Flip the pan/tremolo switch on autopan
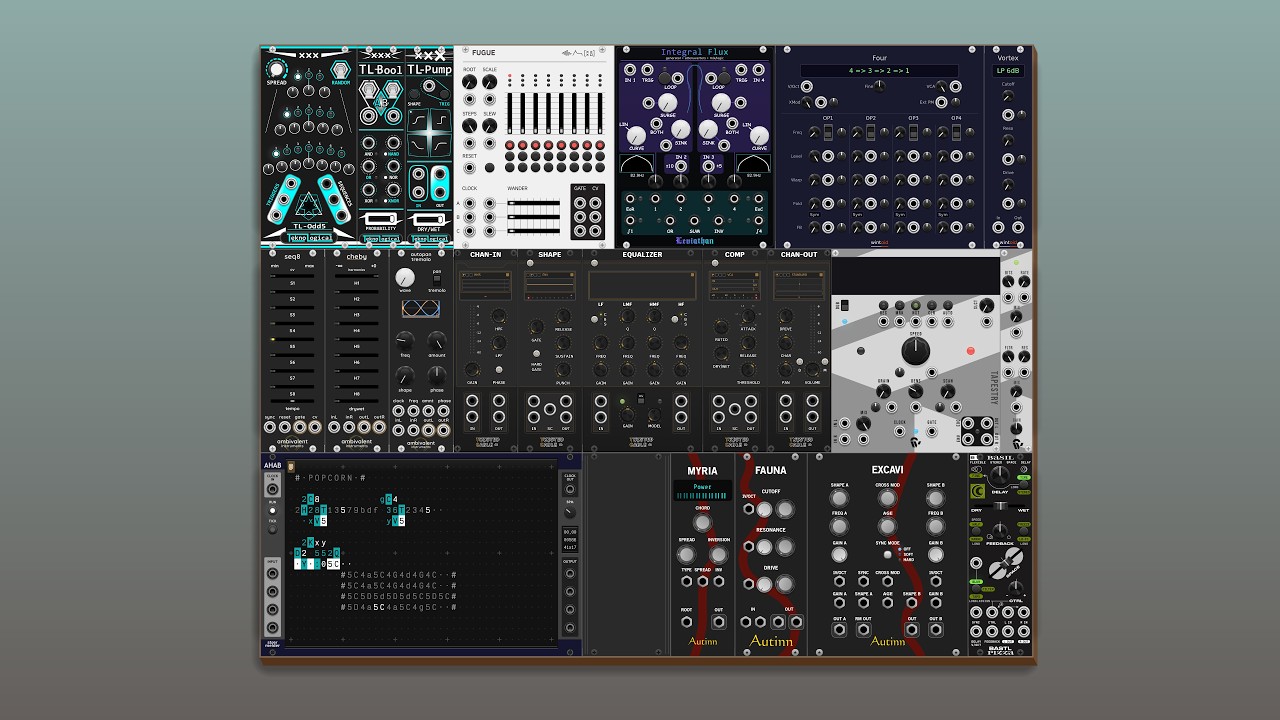 (437, 280)
